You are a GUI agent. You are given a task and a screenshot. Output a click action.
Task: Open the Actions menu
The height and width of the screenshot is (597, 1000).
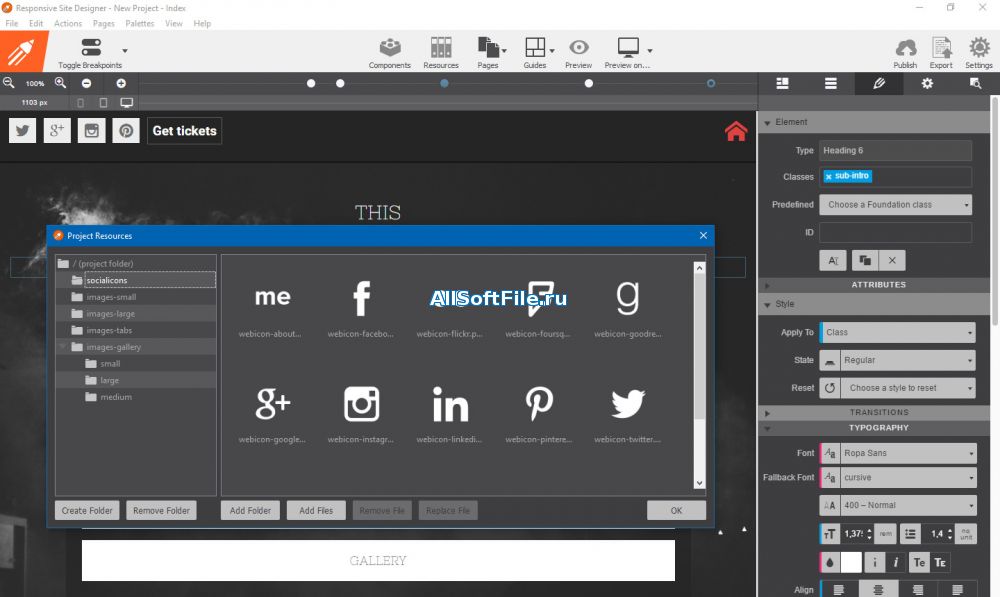[68, 24]
